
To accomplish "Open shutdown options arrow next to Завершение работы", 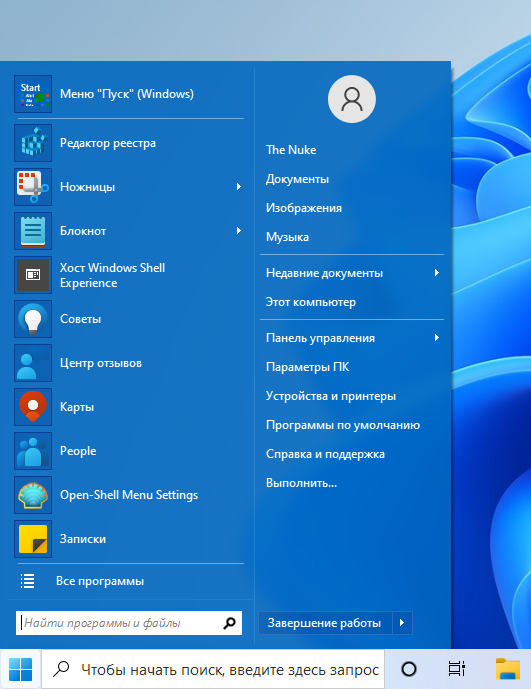I will click(x=402, y=623).
